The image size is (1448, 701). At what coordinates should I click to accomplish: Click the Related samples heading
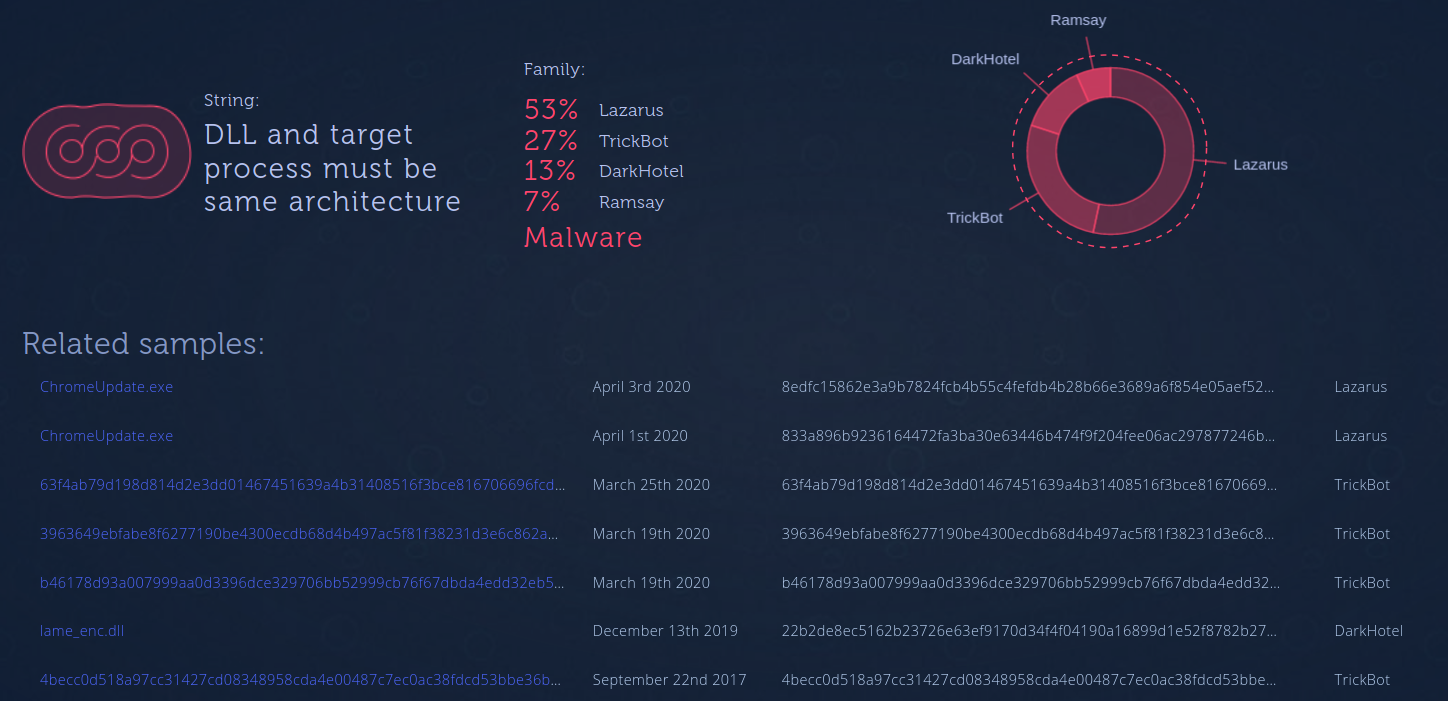pos(143,344)
